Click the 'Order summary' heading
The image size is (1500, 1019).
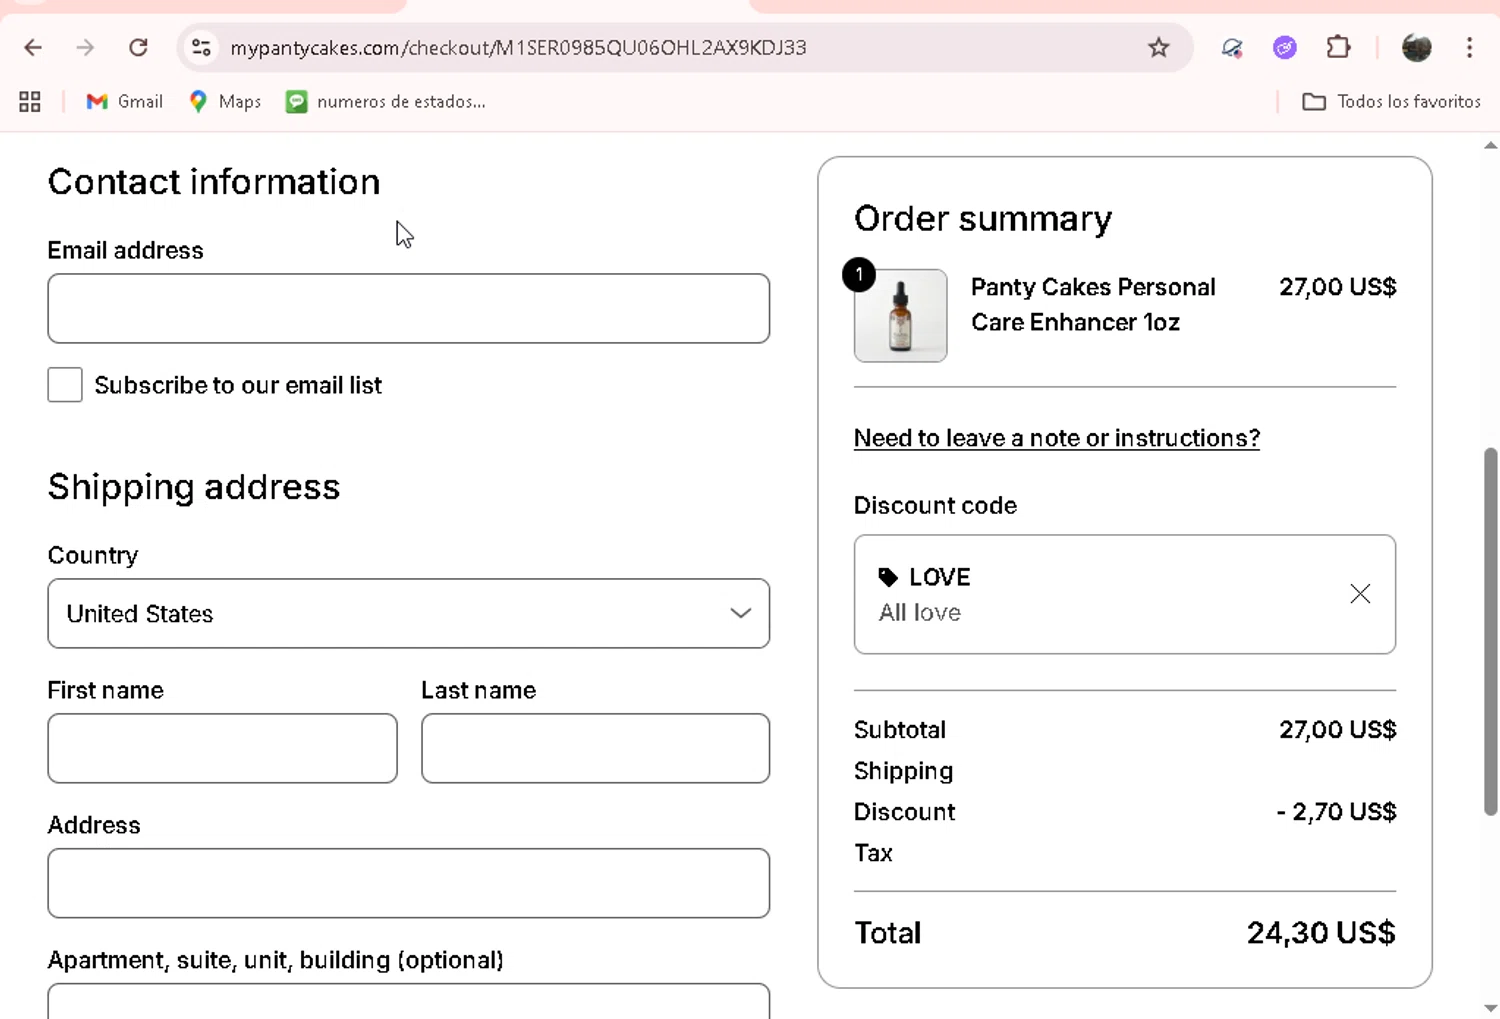click(982, 219)
